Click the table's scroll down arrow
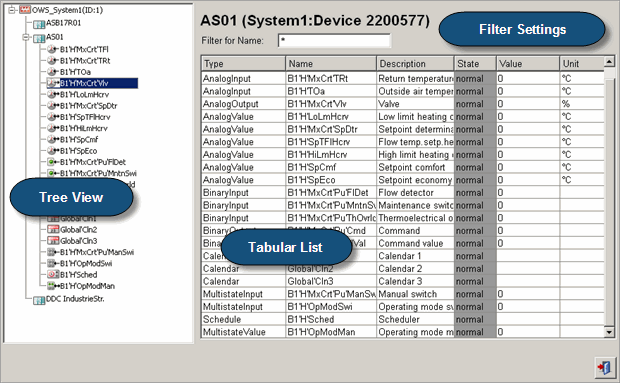Image resolution: width=620 pixels, height=383 pixels. pos(609,332)
